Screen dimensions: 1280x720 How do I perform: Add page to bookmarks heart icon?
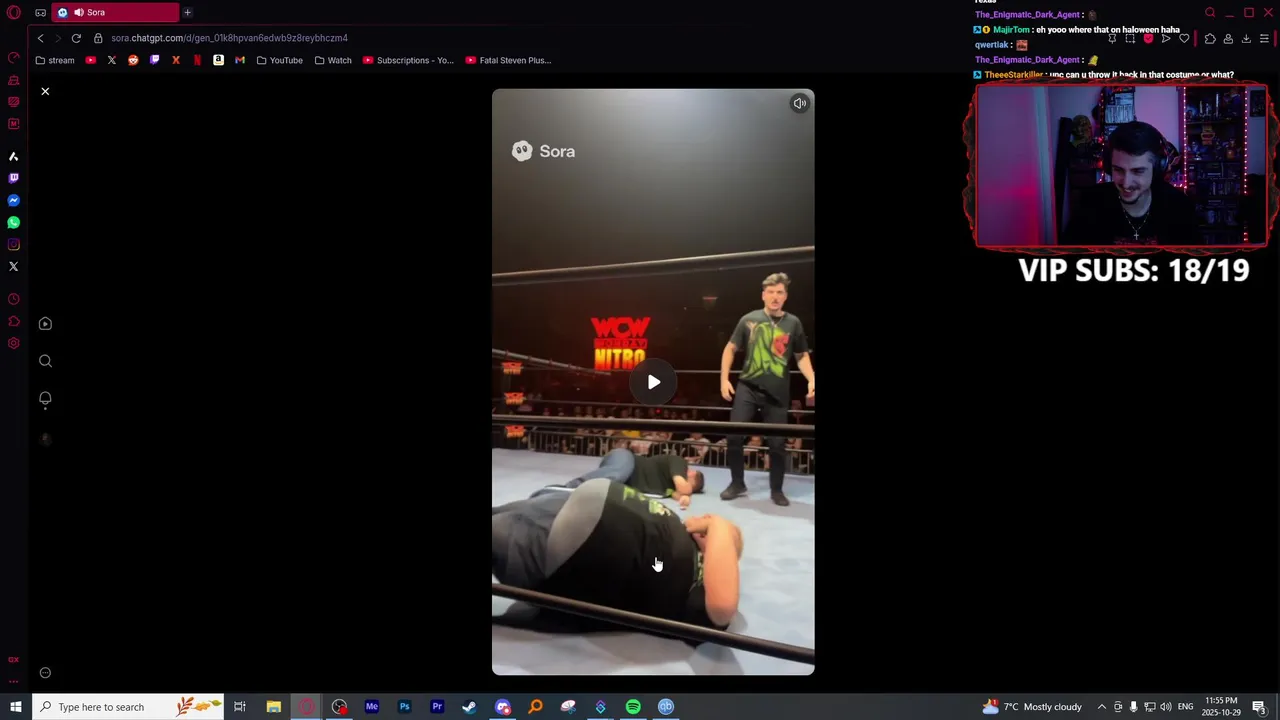click(1184, 39)
